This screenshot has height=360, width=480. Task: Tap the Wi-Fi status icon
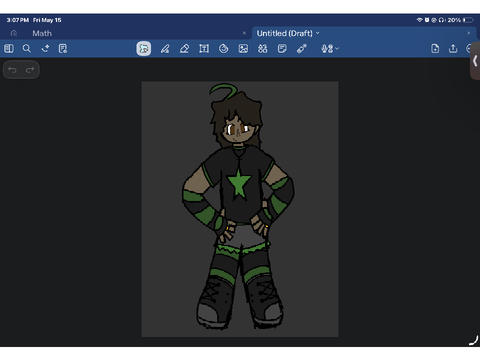tap(420, 20)
